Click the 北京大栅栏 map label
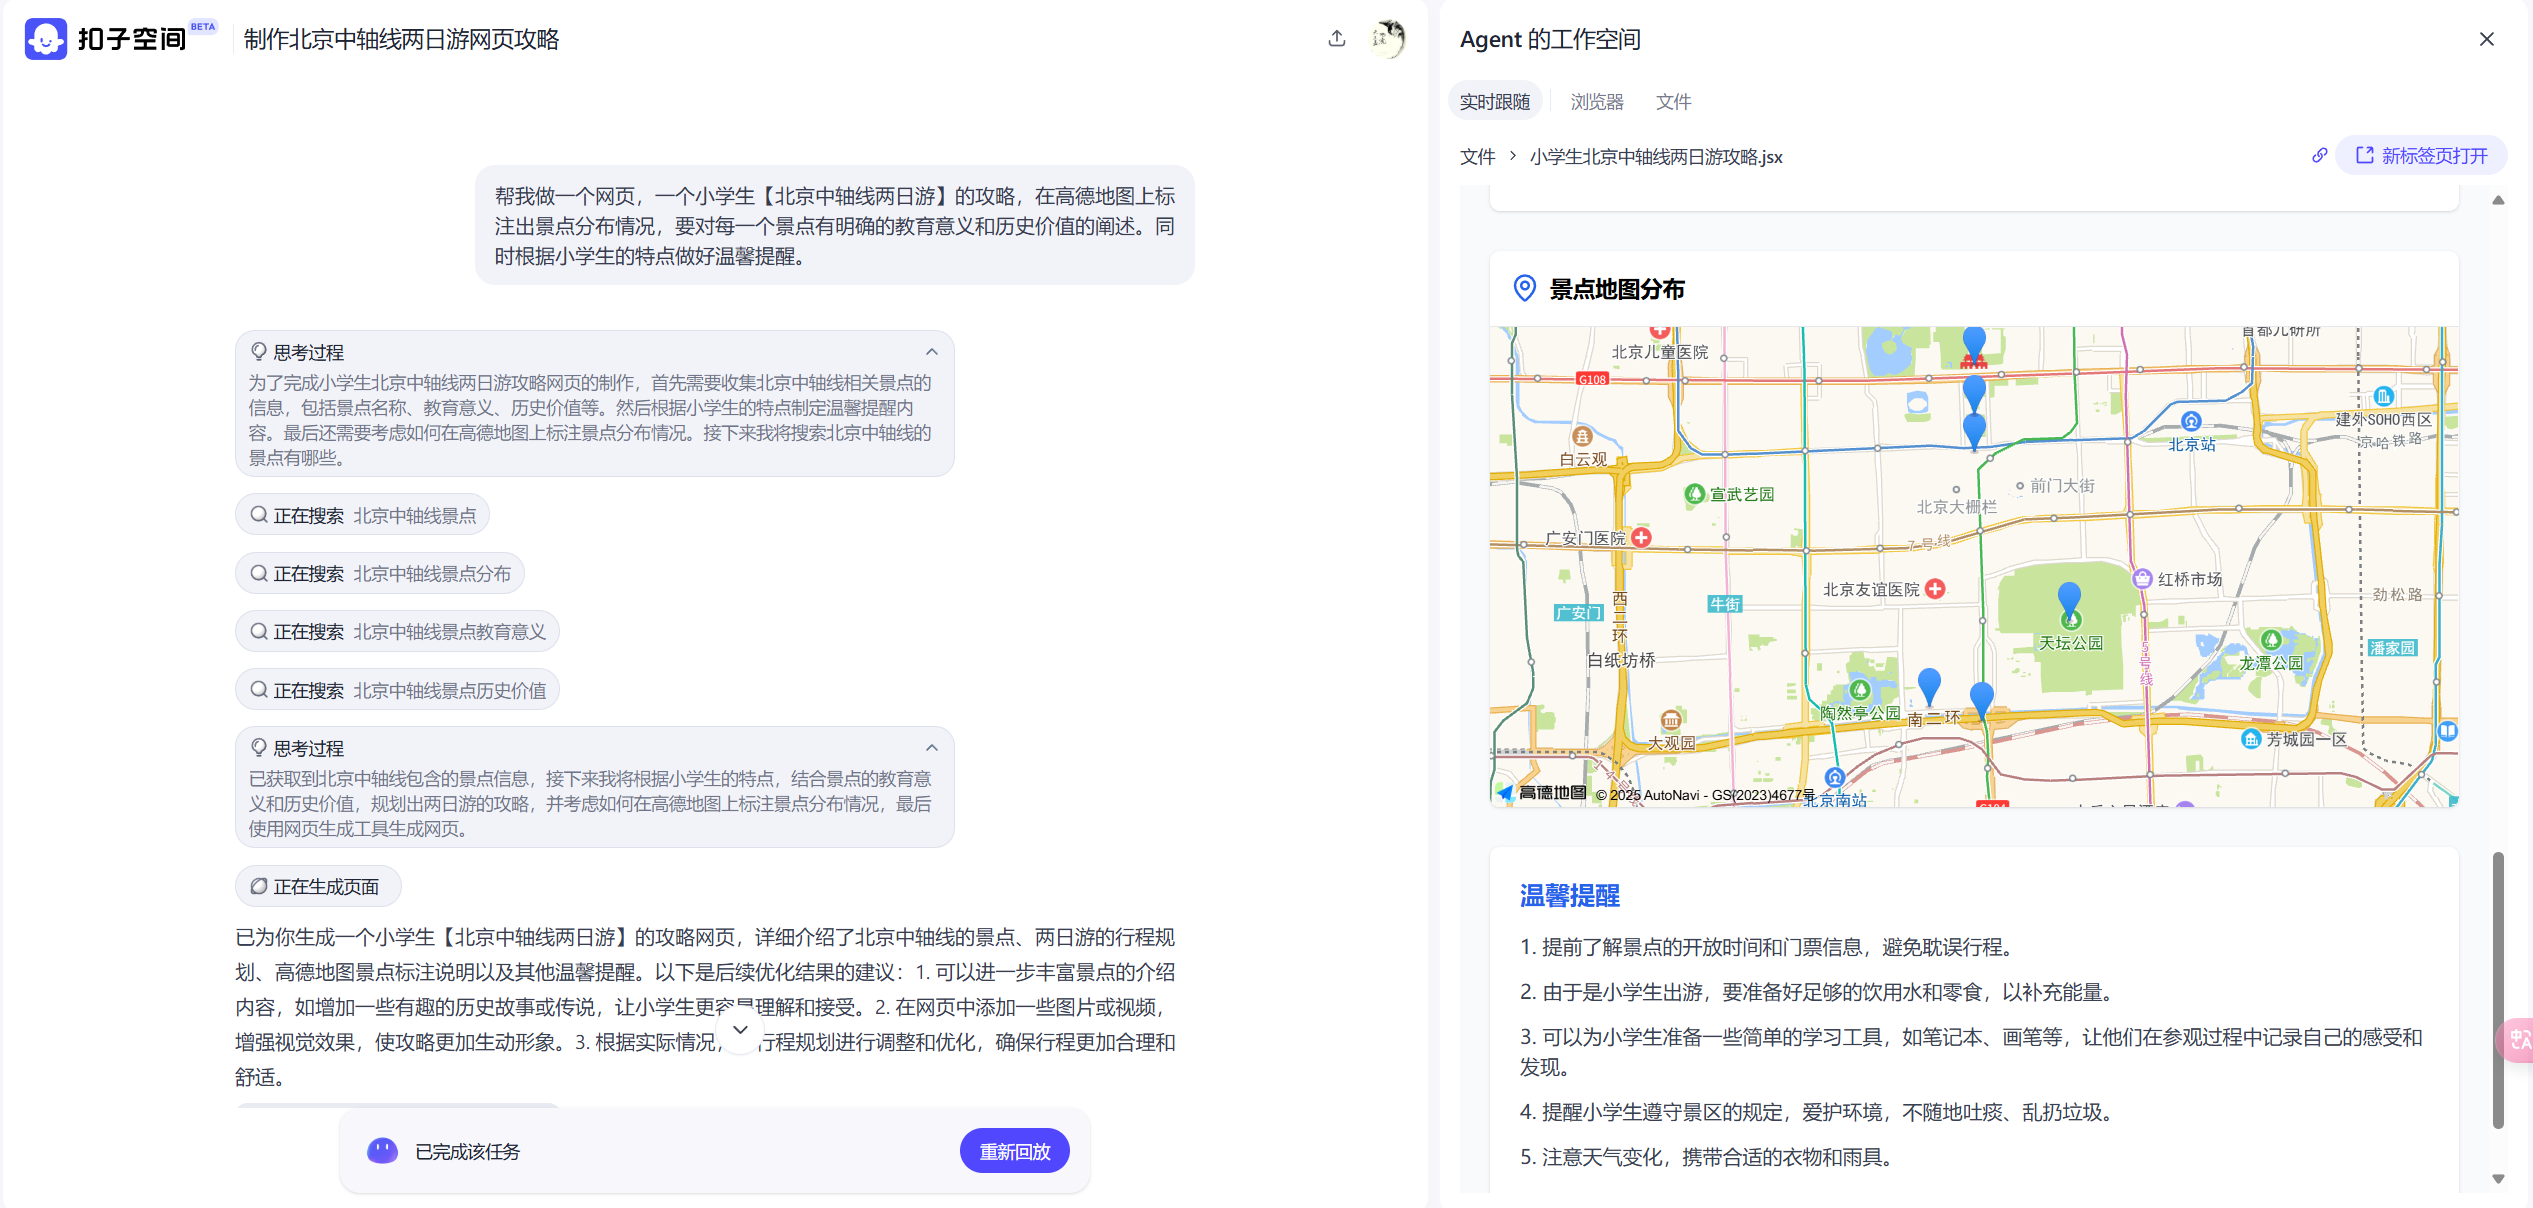Viewport: 2533px width, 1208px height. (x=1956, y=507)
